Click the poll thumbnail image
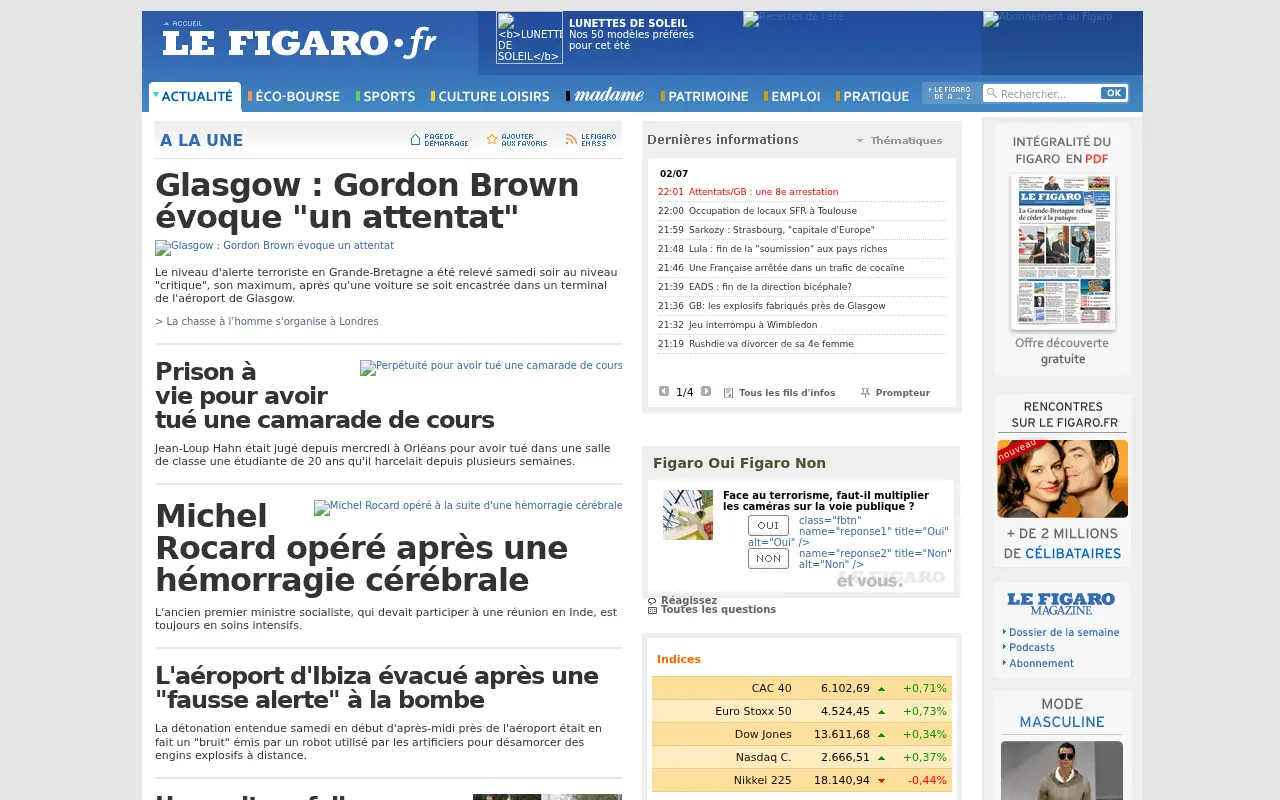The image size is (1280, 800). pyautogui.click(x=688, y=515)
